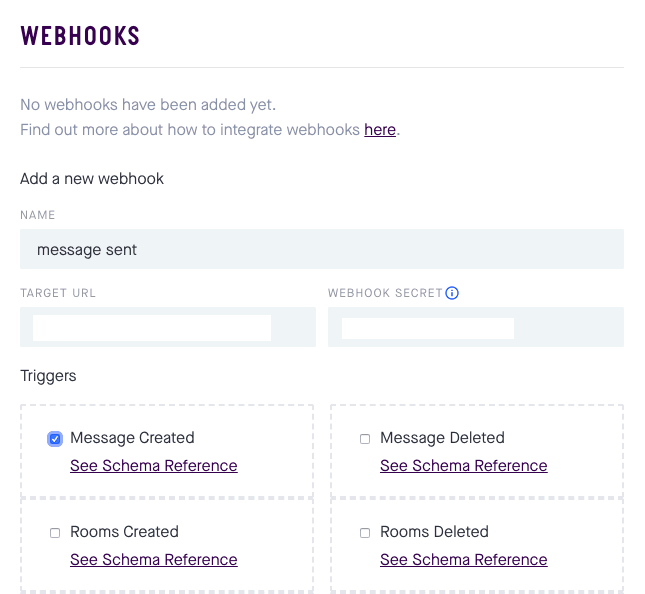The image size is (645, 594).
Task: Tick the Rooms Created checkbox
Action: [x=55, y=533]
